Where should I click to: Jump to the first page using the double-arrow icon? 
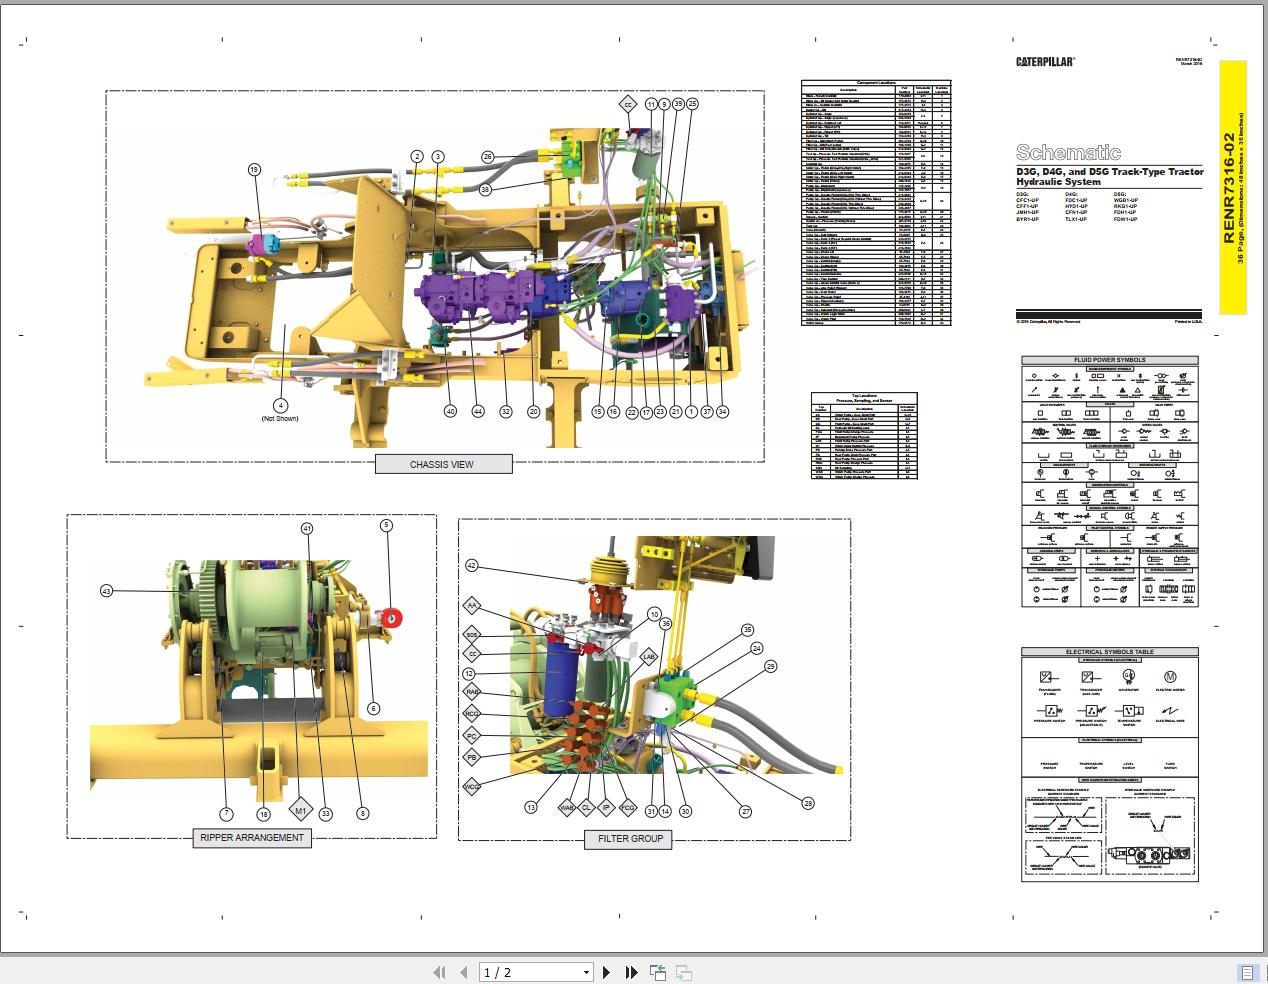[438, 971]
